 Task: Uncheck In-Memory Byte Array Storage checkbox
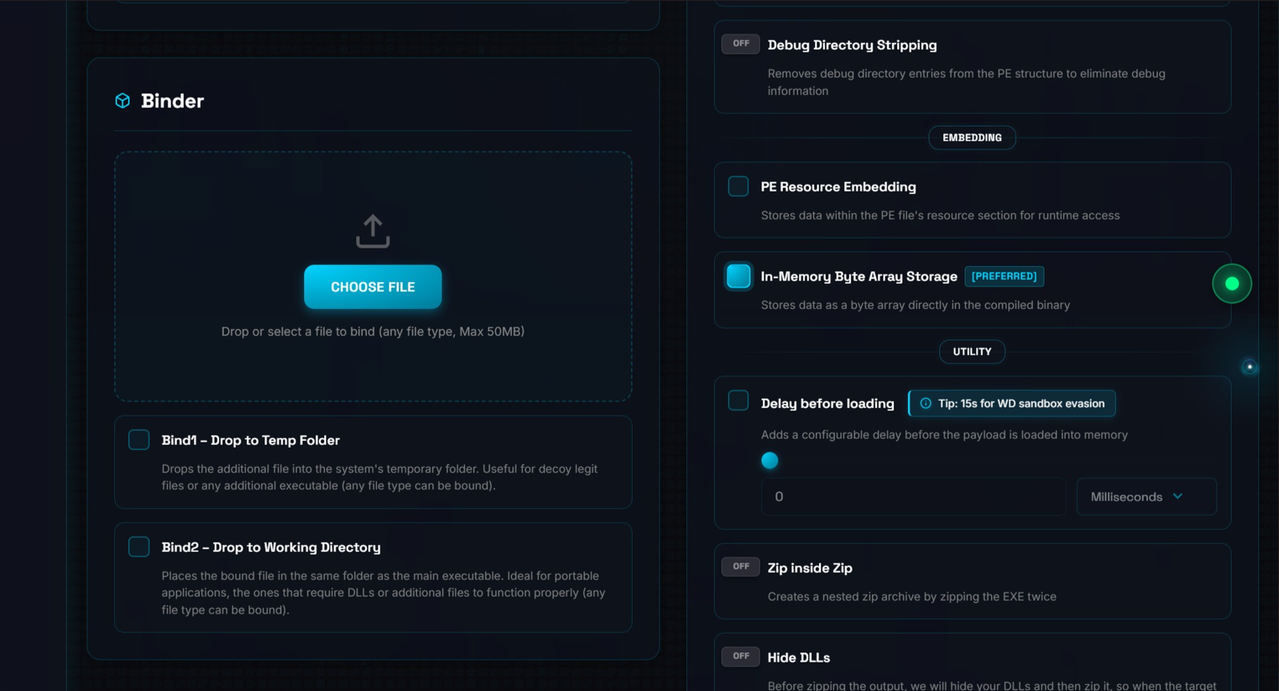[739, 276]
